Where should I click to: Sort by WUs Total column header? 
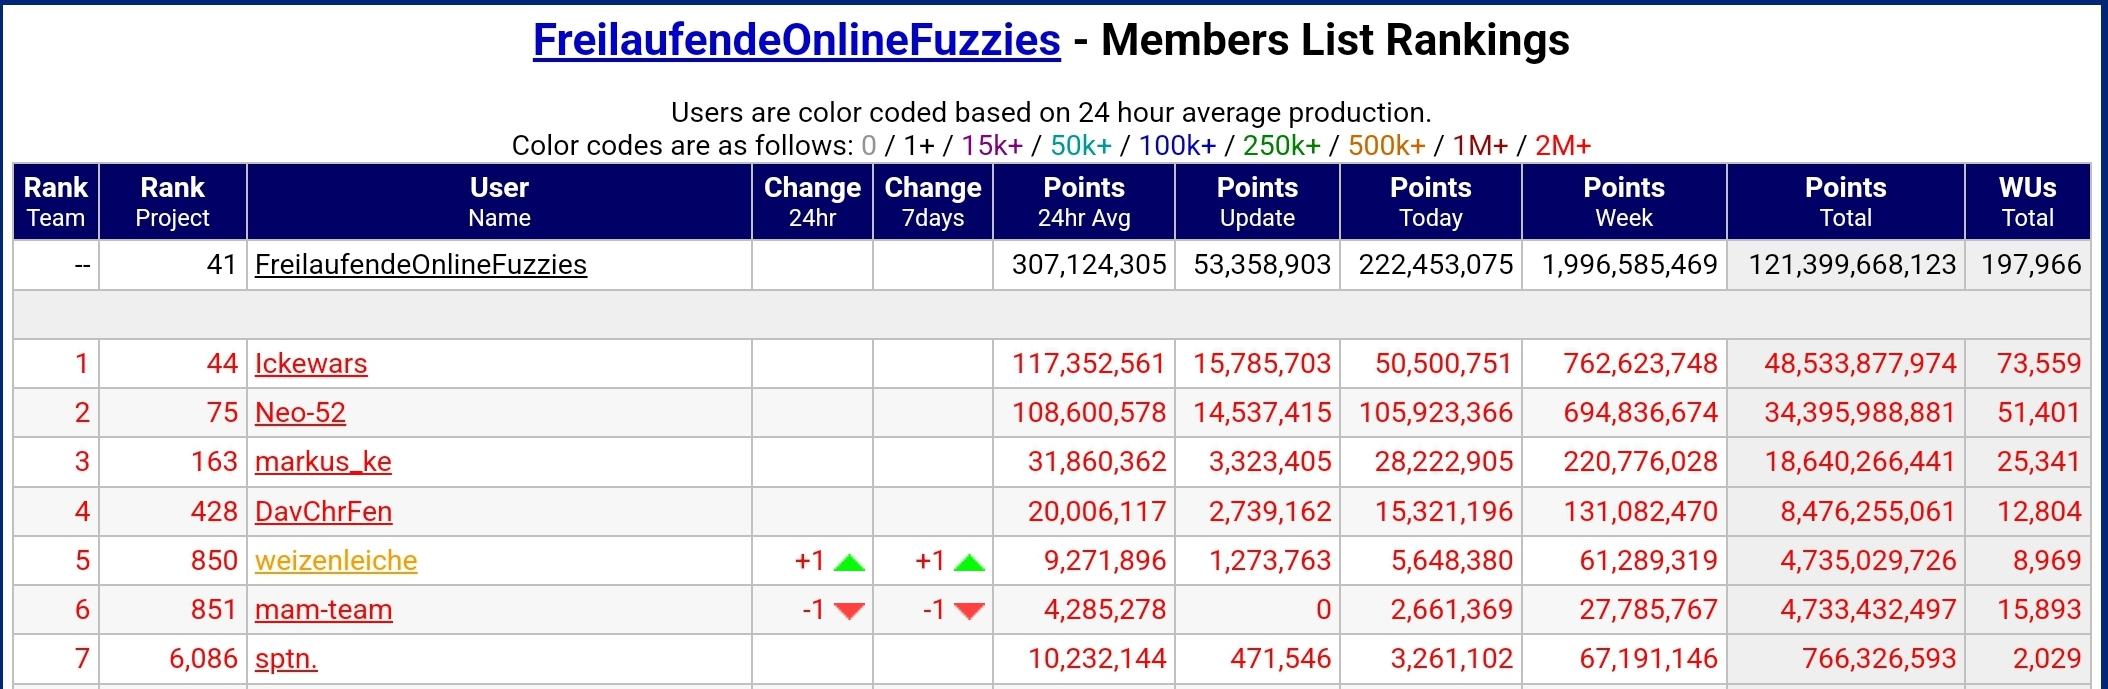click(2027, 201)
